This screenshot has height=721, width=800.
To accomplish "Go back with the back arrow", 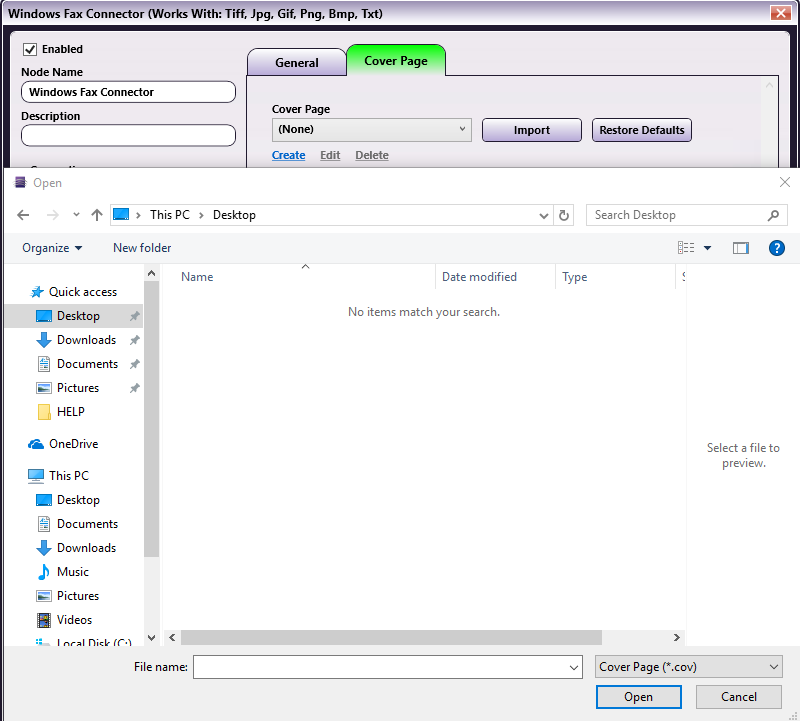I will tap(23, 215).
